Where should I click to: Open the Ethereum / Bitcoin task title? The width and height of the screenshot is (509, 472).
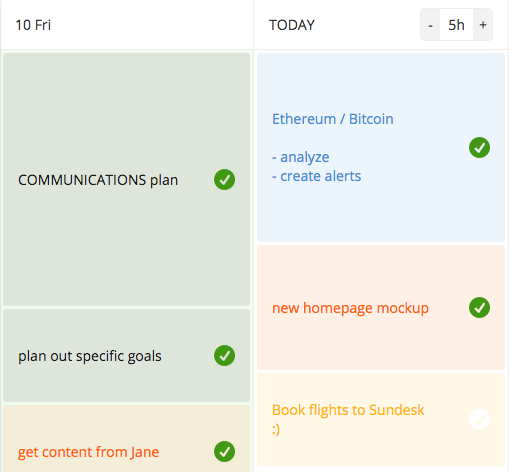(333, 119)
